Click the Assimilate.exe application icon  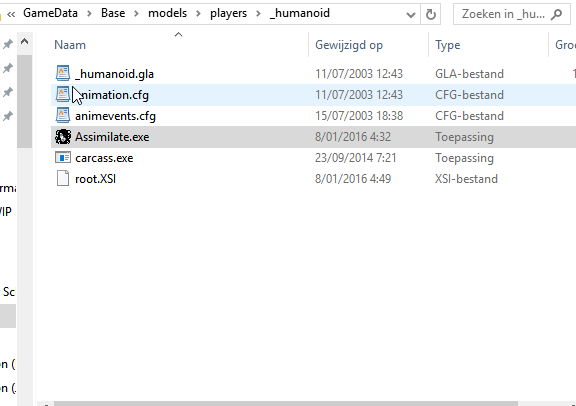coord(63,137)
